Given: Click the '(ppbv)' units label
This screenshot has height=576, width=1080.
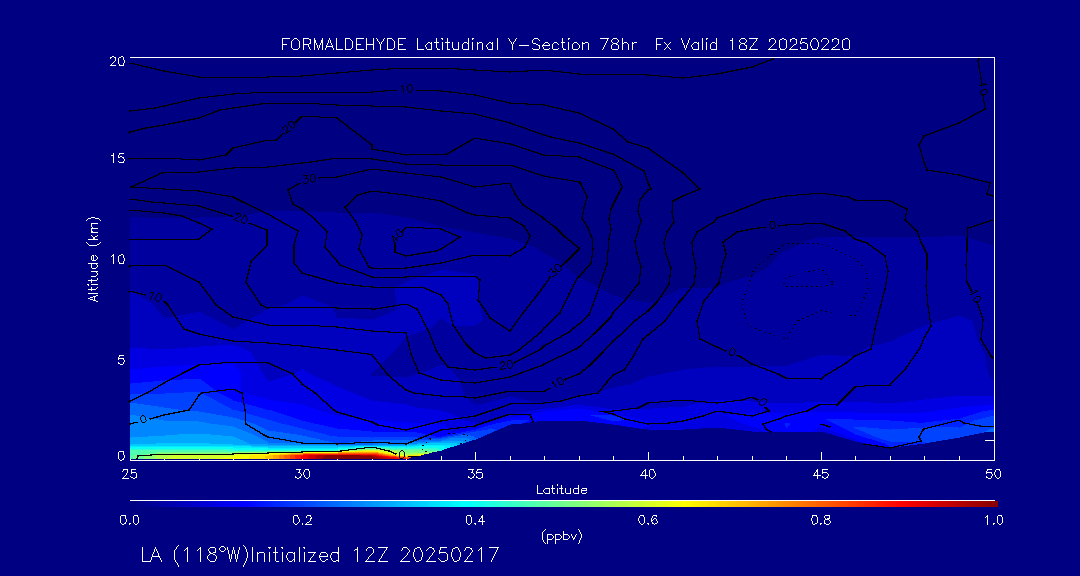Looking at the screenshot, I should click(561, 537).
